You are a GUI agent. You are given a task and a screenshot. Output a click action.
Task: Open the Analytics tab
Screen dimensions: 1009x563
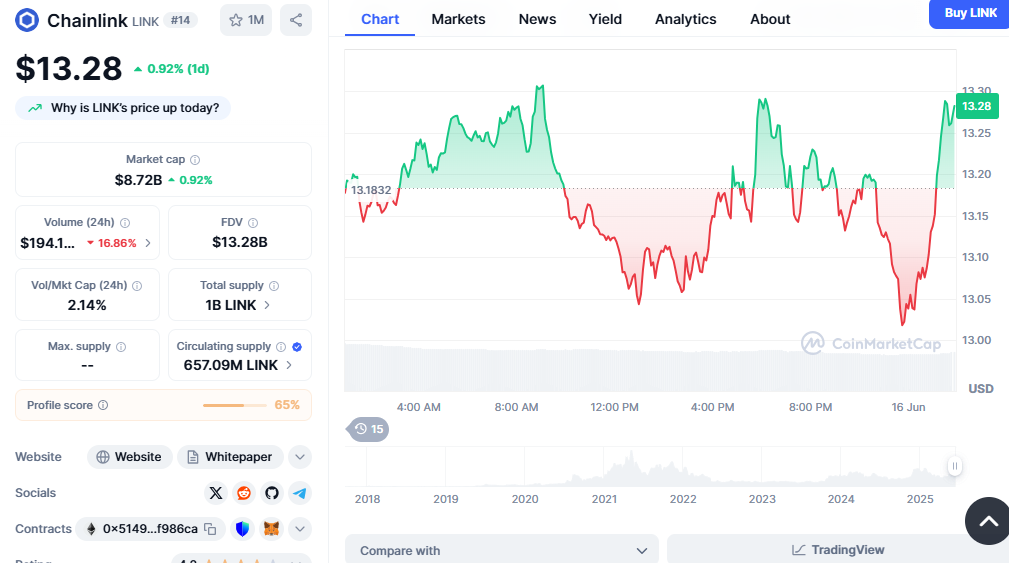(685, 19)
